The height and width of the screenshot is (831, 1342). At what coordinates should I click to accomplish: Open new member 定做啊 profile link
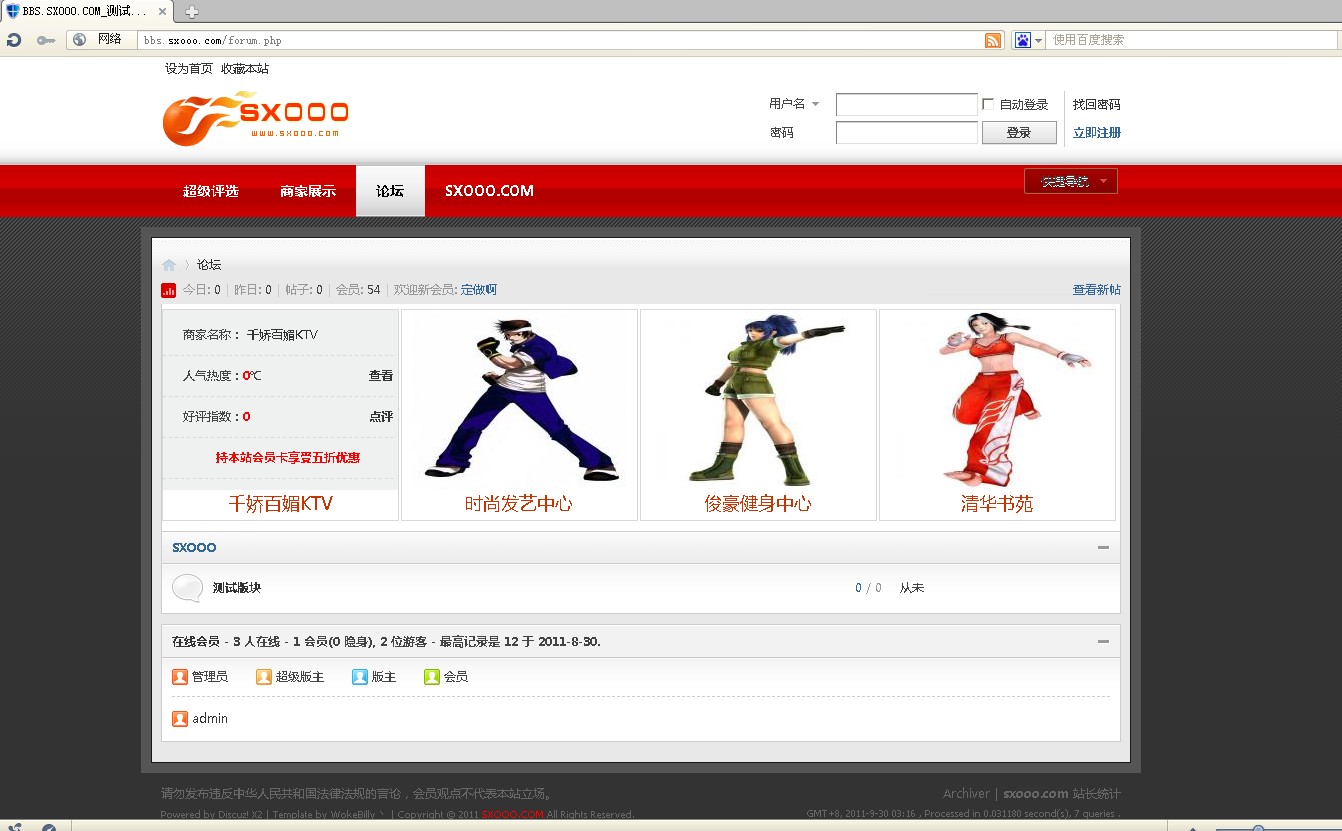click(479, 290)
